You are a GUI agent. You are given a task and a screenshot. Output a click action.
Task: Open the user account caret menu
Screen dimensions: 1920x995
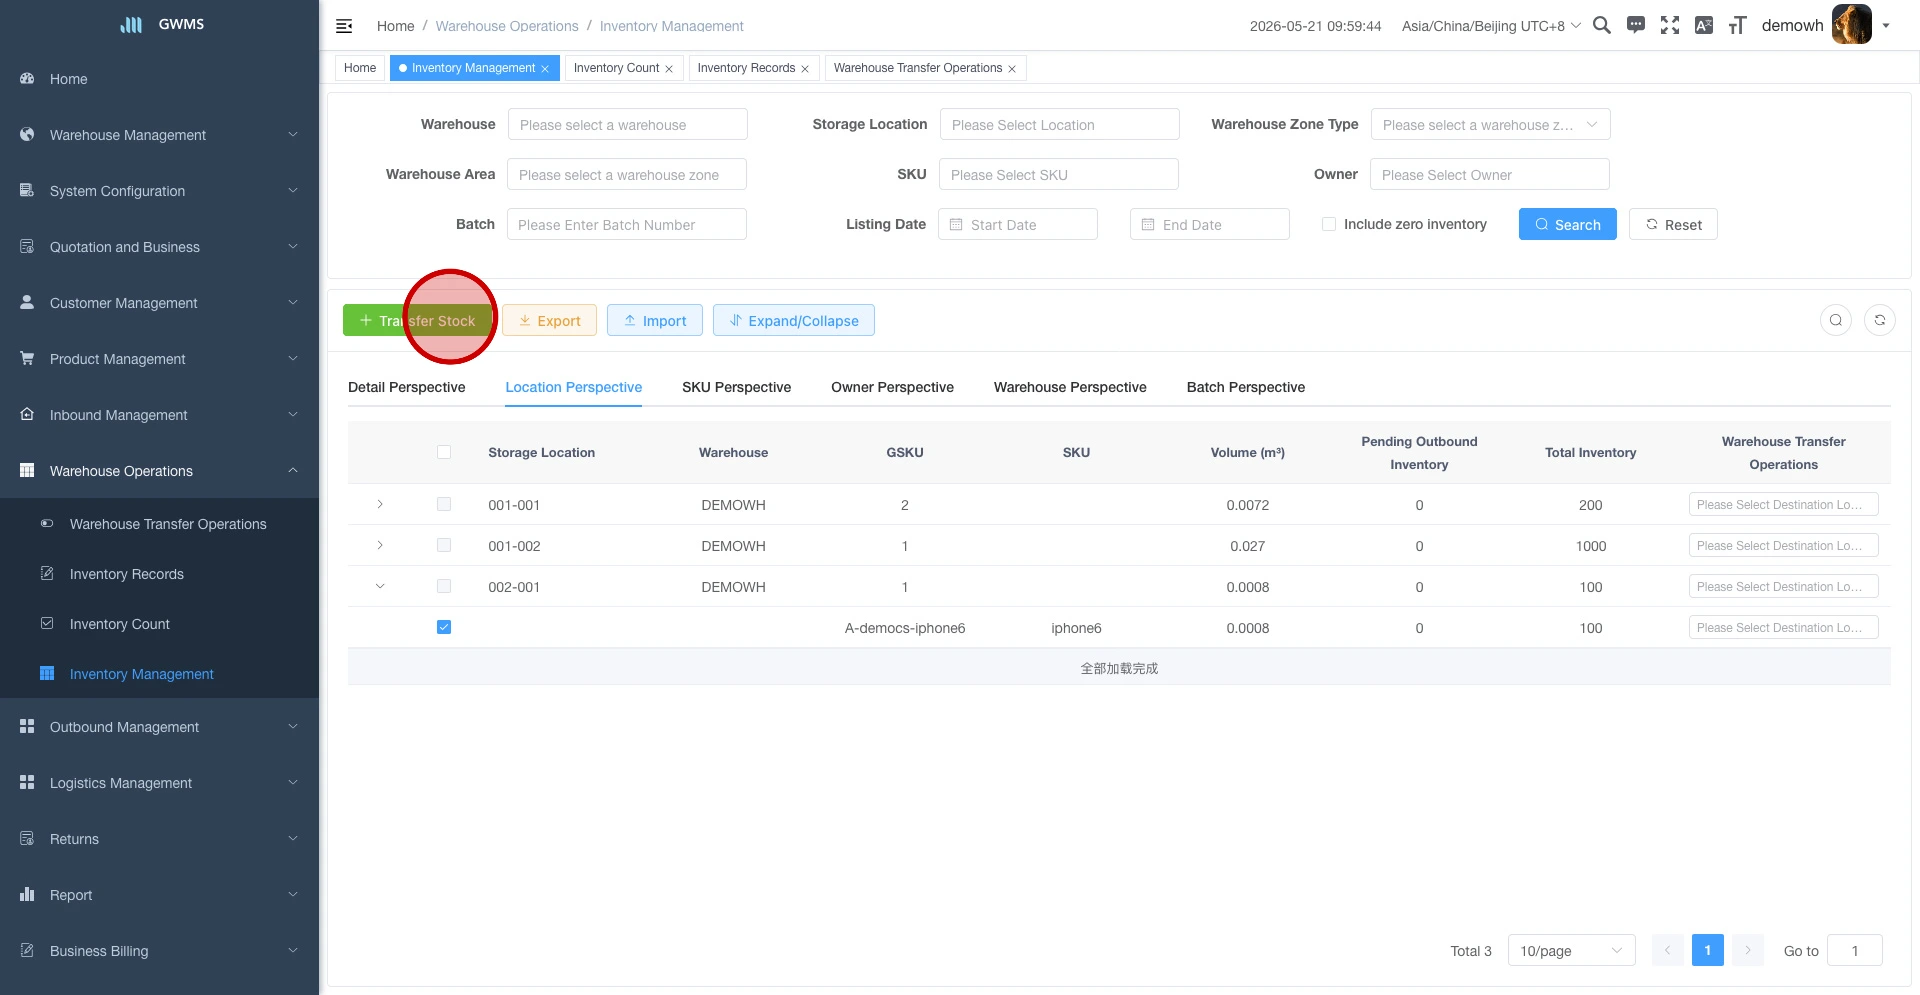click(x=1886, y=26)
